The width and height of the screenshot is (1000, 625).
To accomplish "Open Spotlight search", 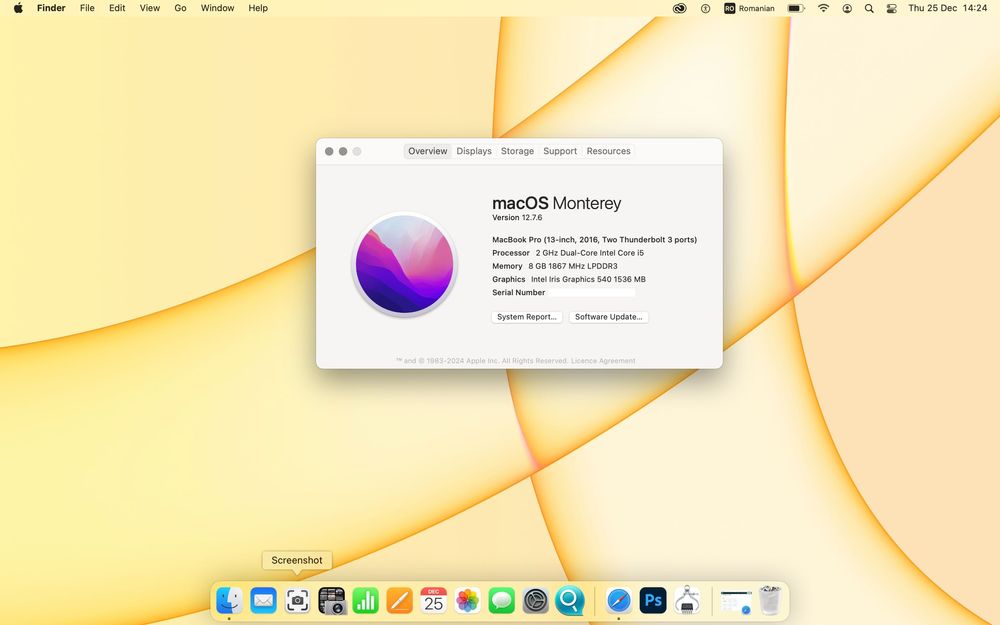I will [x=869, y=8].
